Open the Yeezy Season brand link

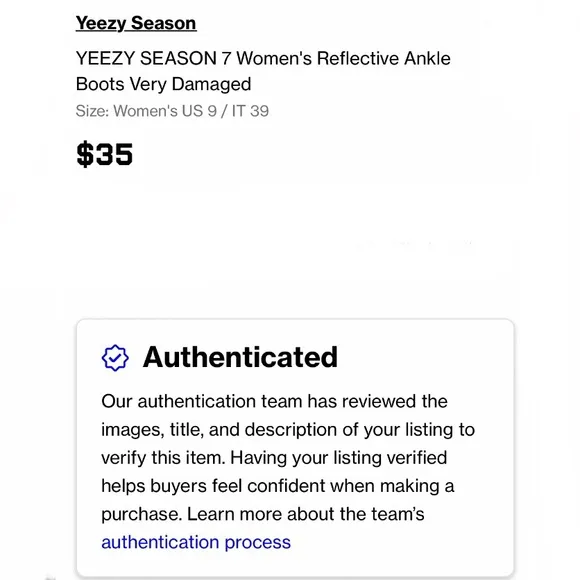(x=136, y=23)
